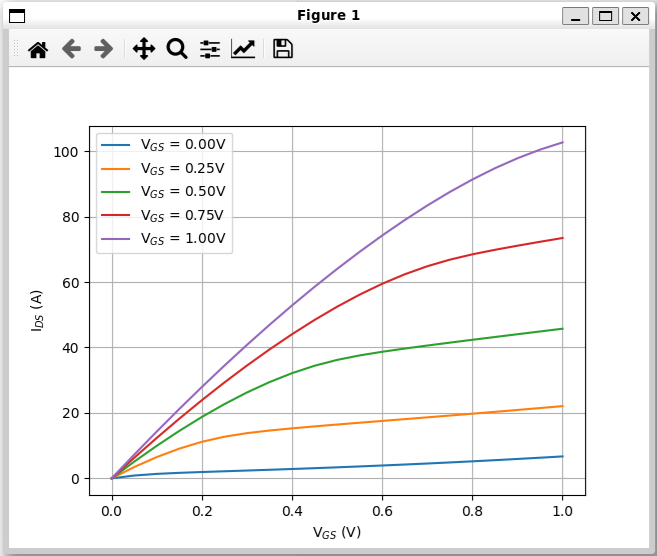Image resolution: width=657 pixels, height=556 pixels.
Task: Open the configure subplots sliders tool
Action: pyautogui.click(x=210, y=49)
